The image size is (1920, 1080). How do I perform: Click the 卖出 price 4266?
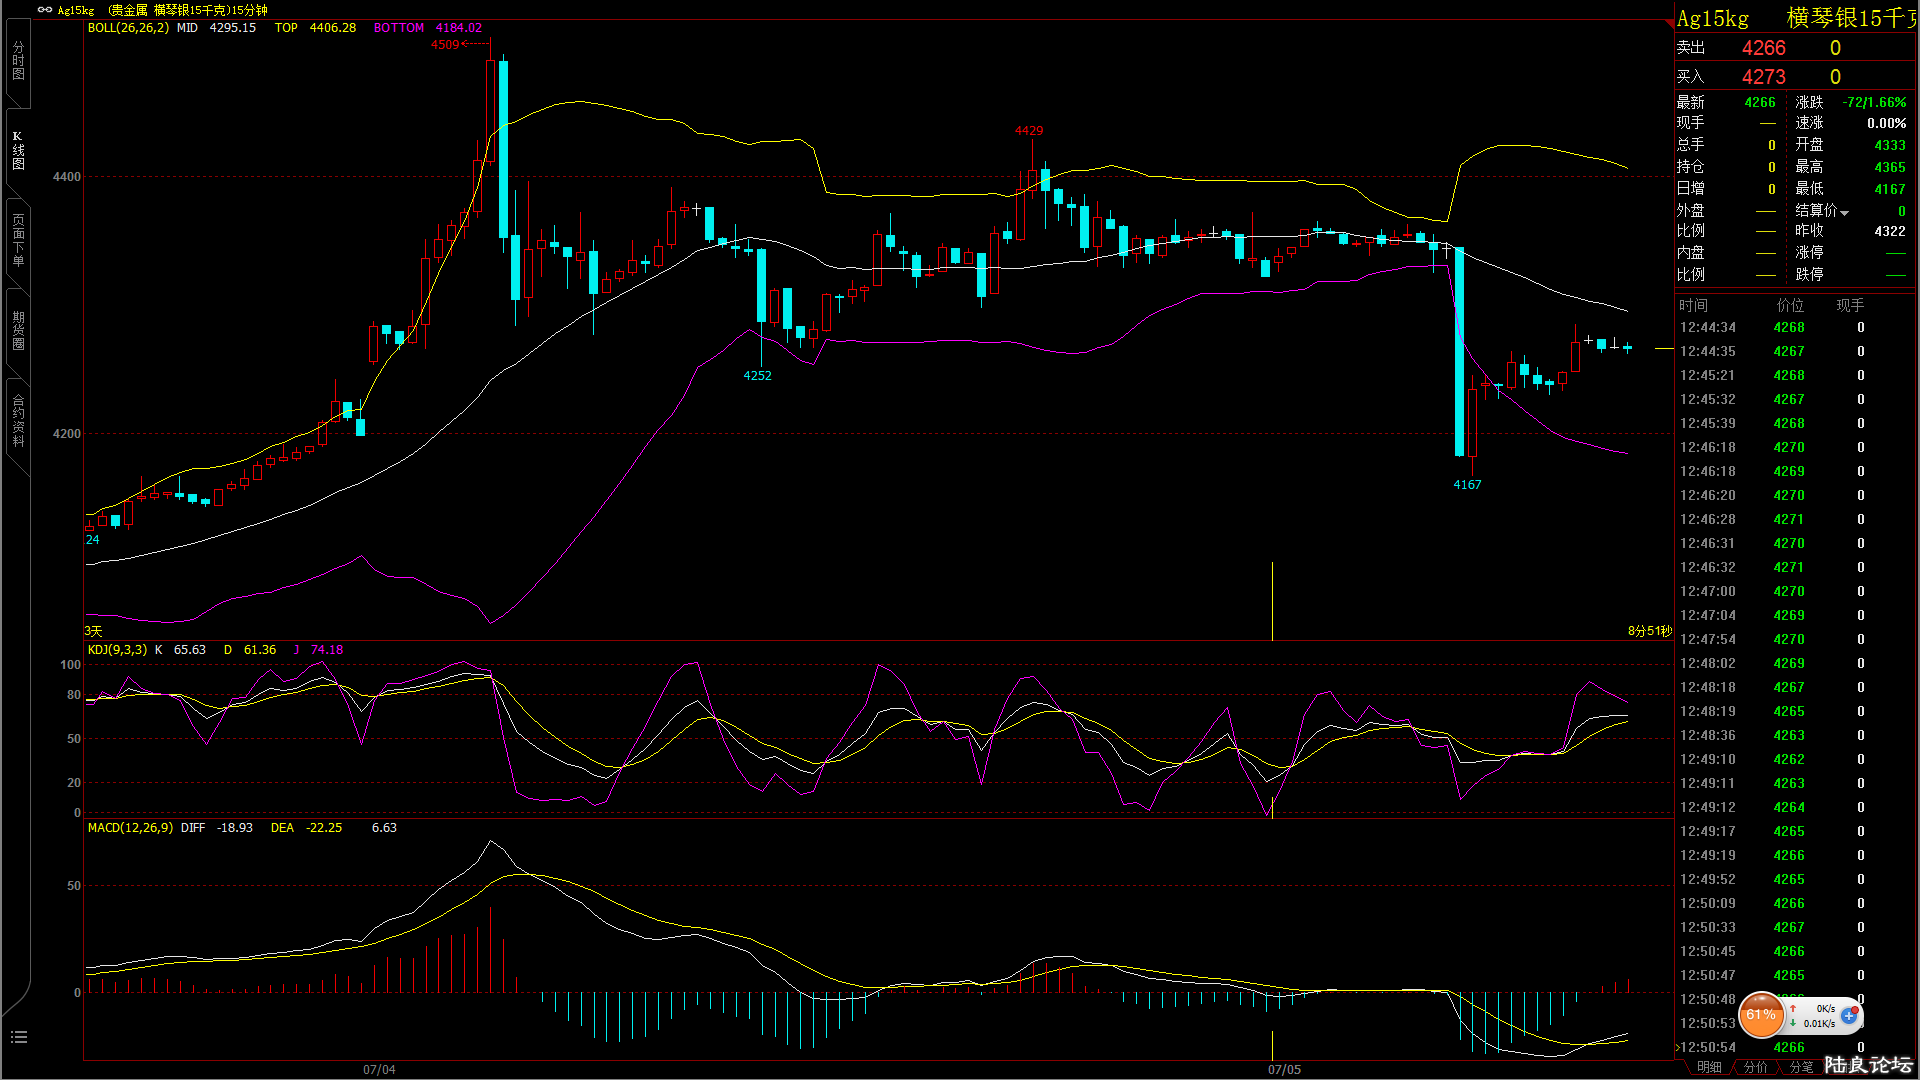pyautogui.click(x=1763, y=48)
